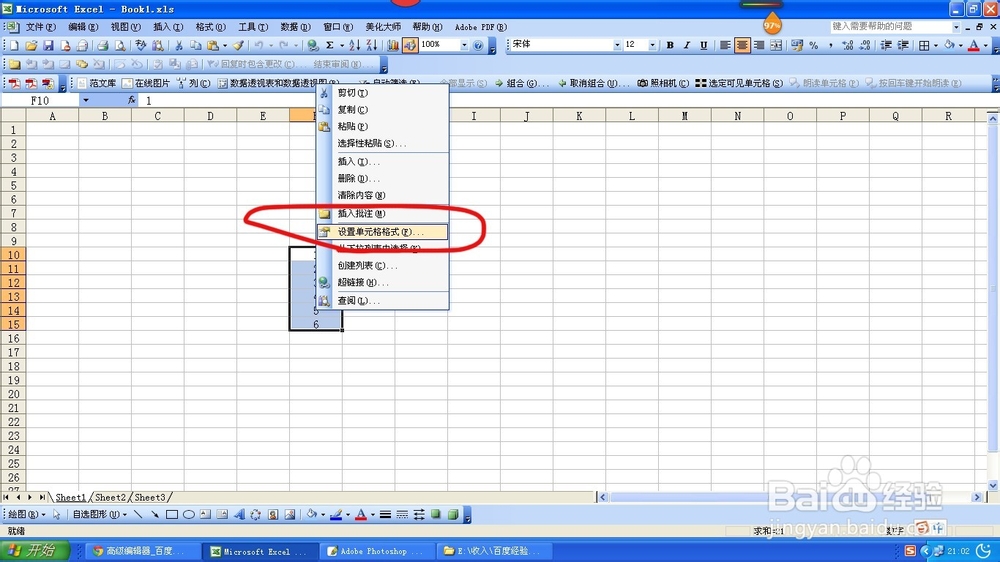Image resolution: width=1000 pixels, height=562 pixels.
Task: Click the AutoSum sigma icon
Action: (330, 45)
